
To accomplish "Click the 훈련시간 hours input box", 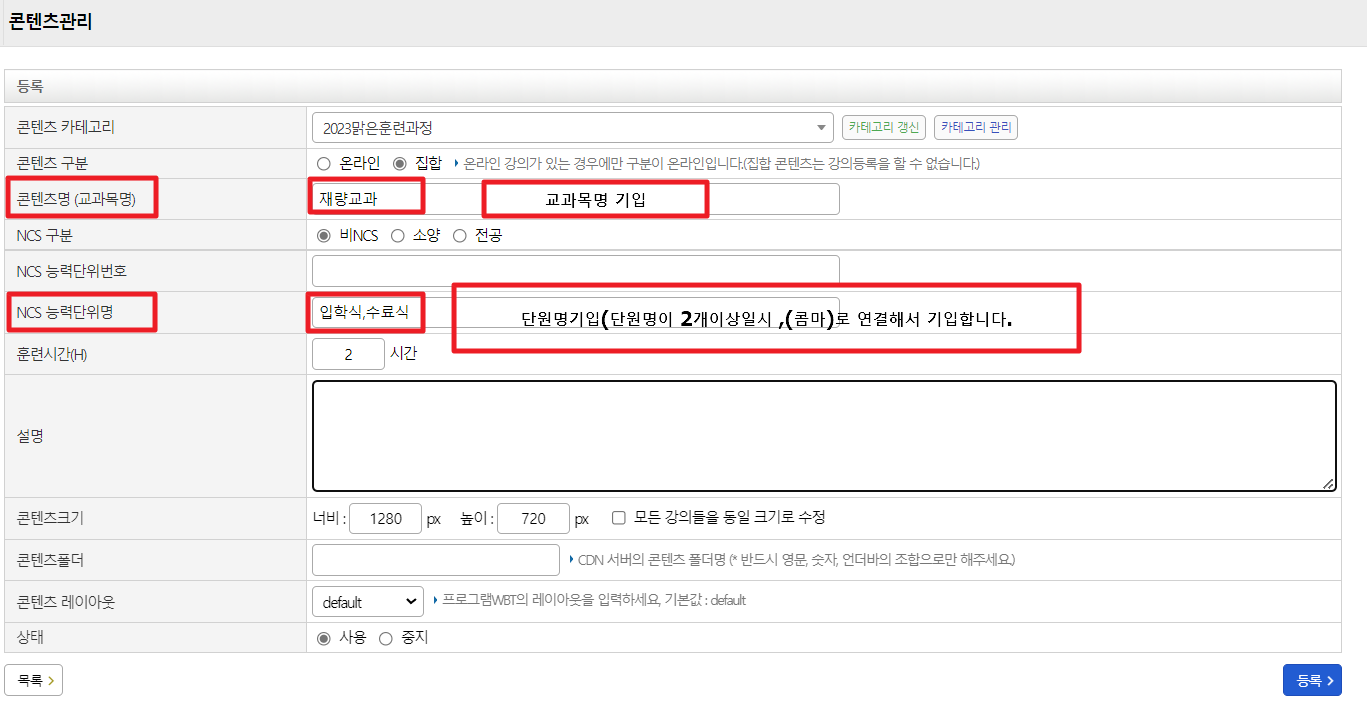I will click(348, 354).
